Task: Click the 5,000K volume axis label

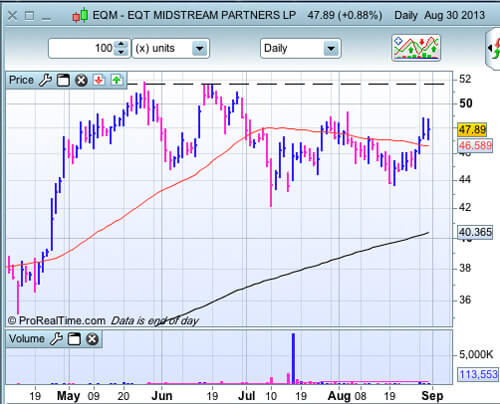Action: pos(476,355)
